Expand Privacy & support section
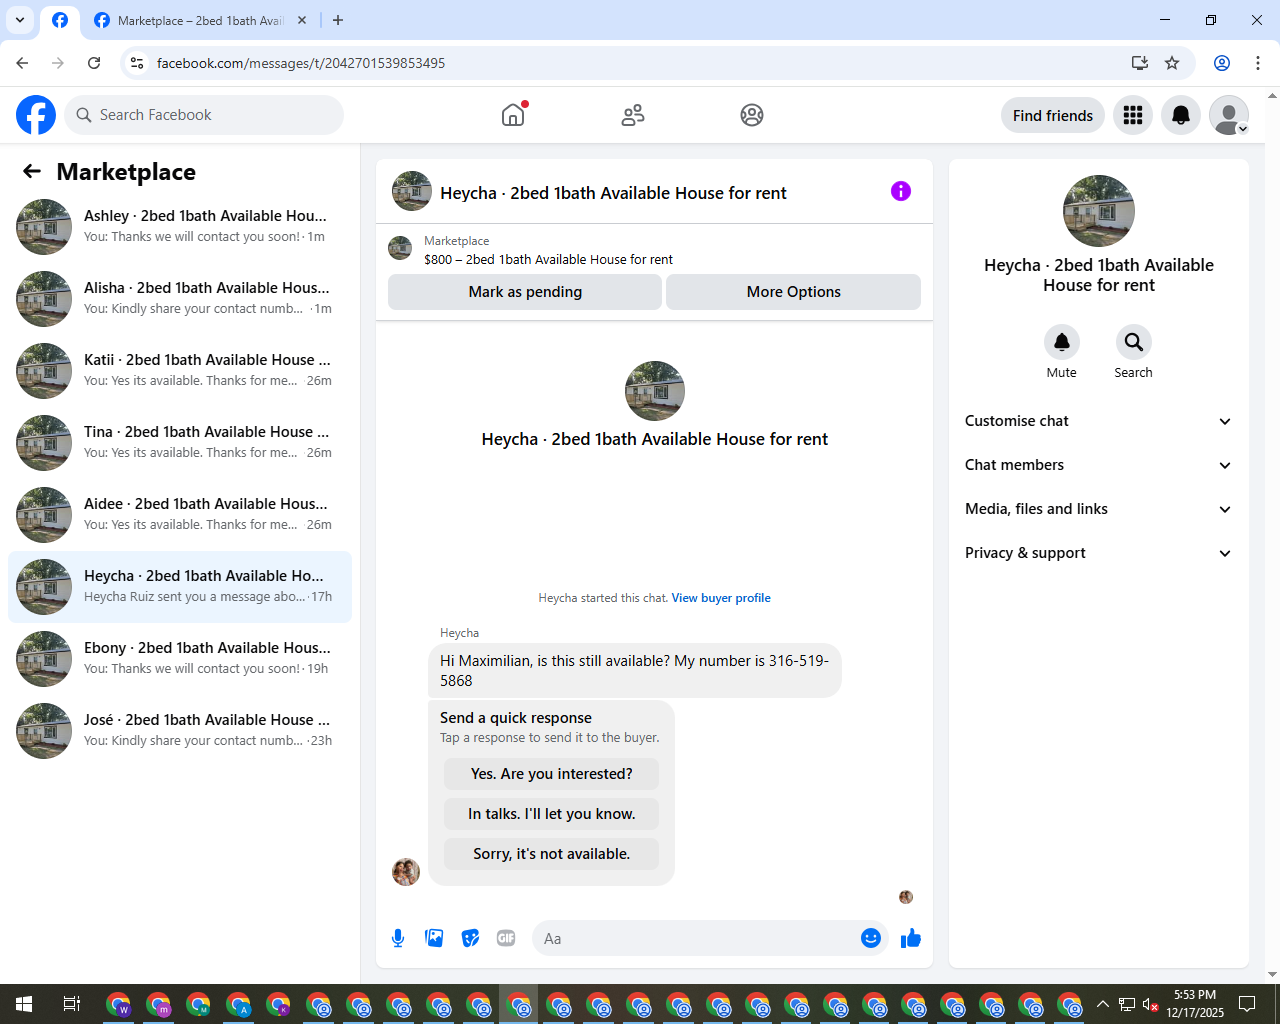The width and height of the screenshot is (1280, 1024). (1099, 553)
